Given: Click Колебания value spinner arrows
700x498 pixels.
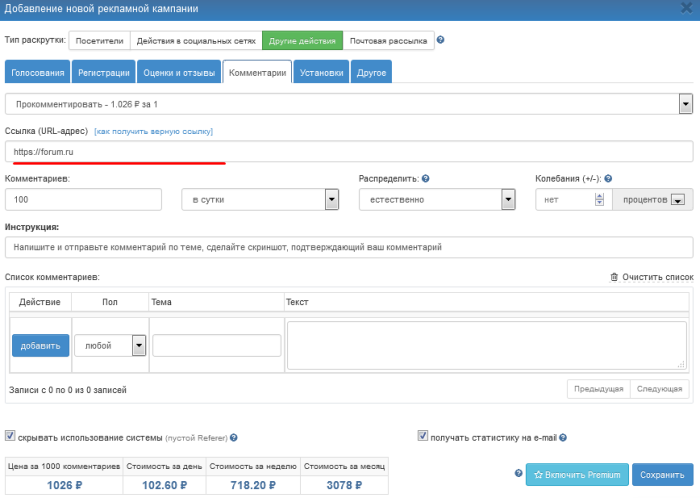Looking at the screenshot, I should click(599, 199).
